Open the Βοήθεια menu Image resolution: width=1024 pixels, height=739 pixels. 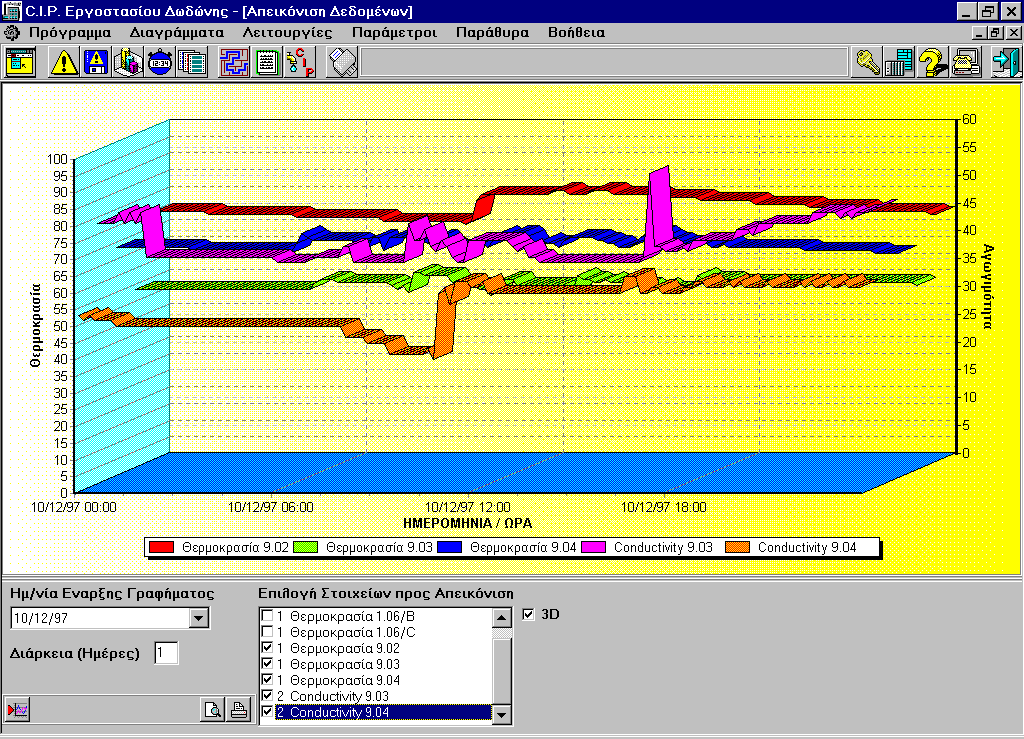click(576, 32)
